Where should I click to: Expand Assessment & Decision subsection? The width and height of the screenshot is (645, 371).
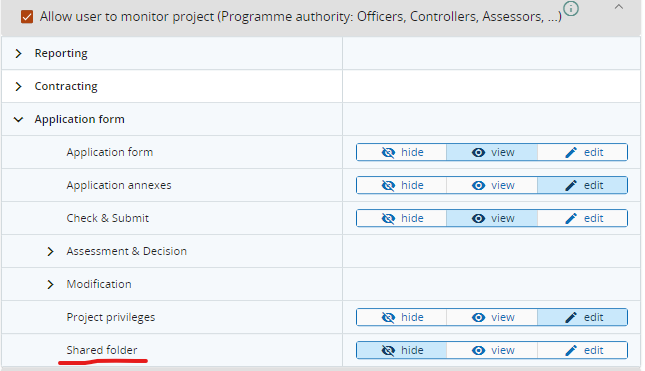click(x=50, y=251)
